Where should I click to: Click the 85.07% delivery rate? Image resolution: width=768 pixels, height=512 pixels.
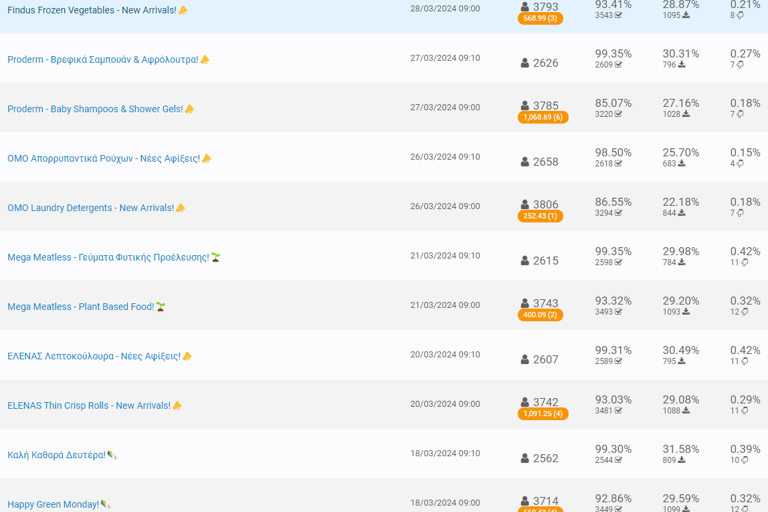click(x=613, y=103)
